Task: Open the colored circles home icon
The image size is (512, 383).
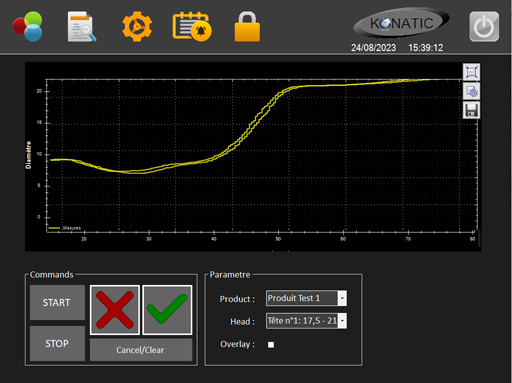Action: tap(28, 27)
